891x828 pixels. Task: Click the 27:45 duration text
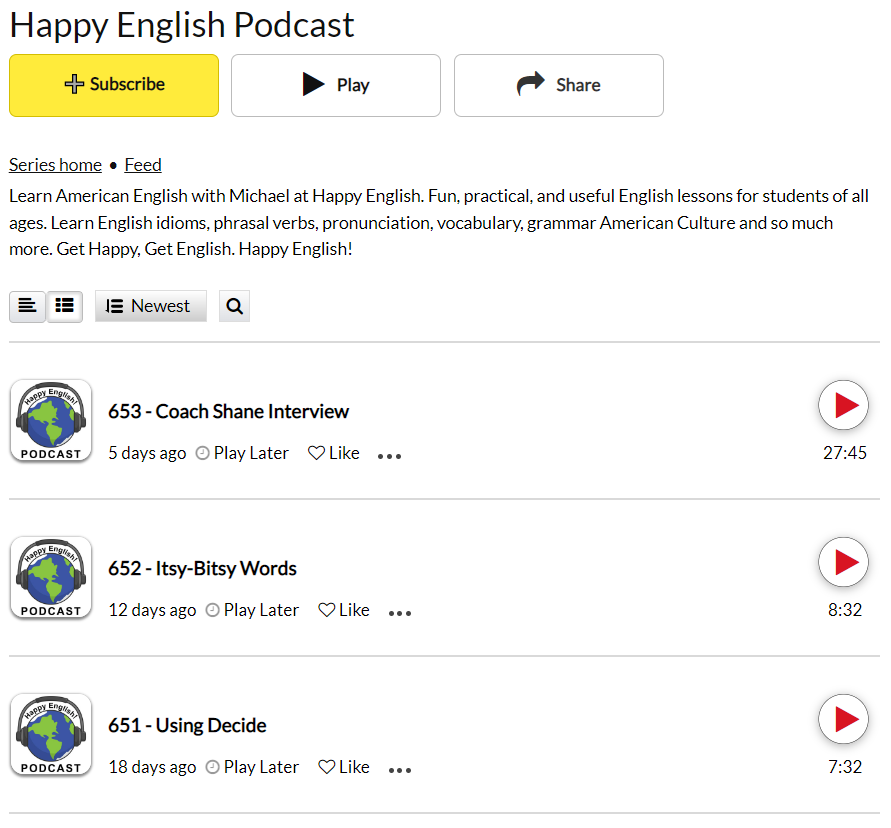click(x=845, y=453)
